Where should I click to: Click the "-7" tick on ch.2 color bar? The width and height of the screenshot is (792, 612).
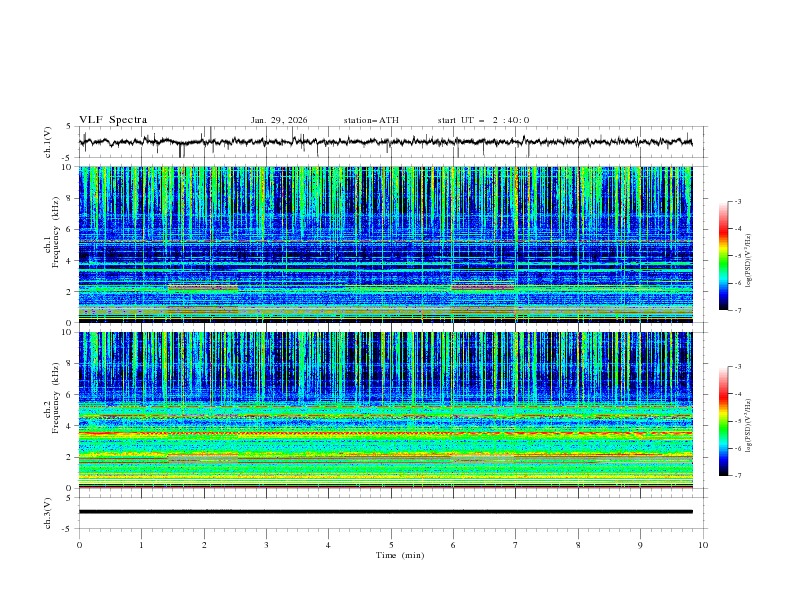click(x=737, y=476)
